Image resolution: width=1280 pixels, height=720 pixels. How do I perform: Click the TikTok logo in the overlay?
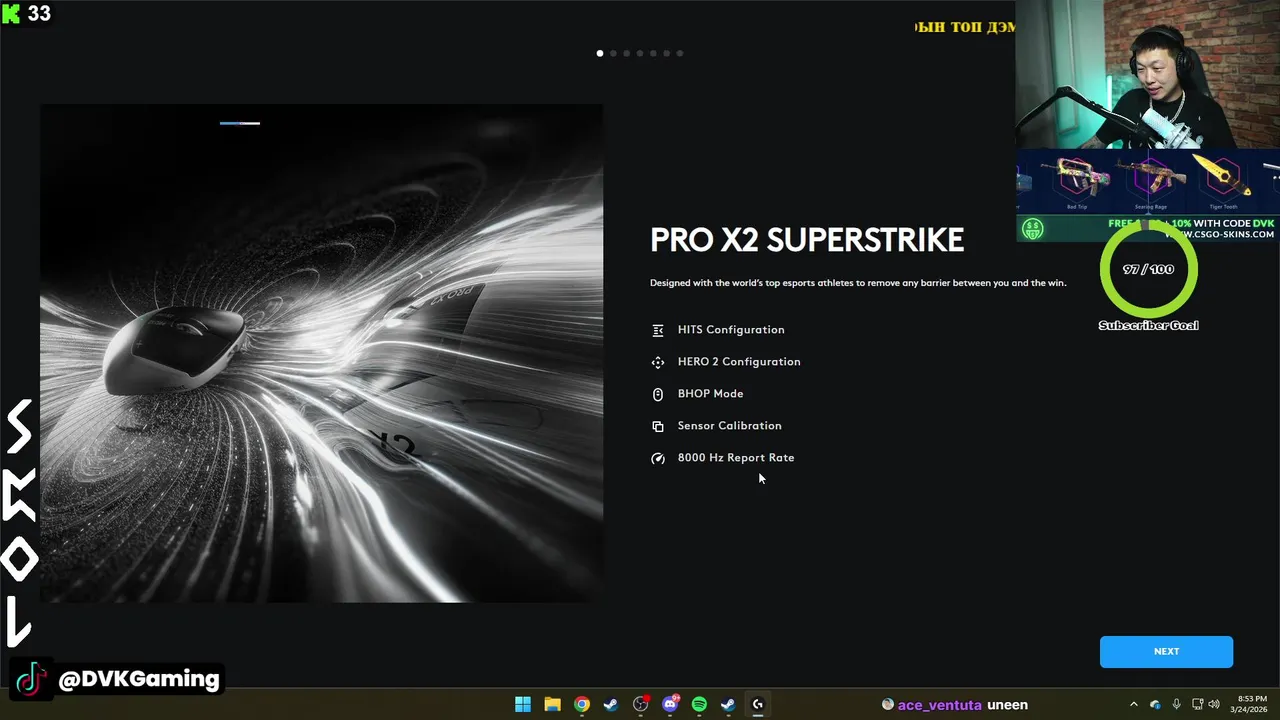[x=31, y=679]
